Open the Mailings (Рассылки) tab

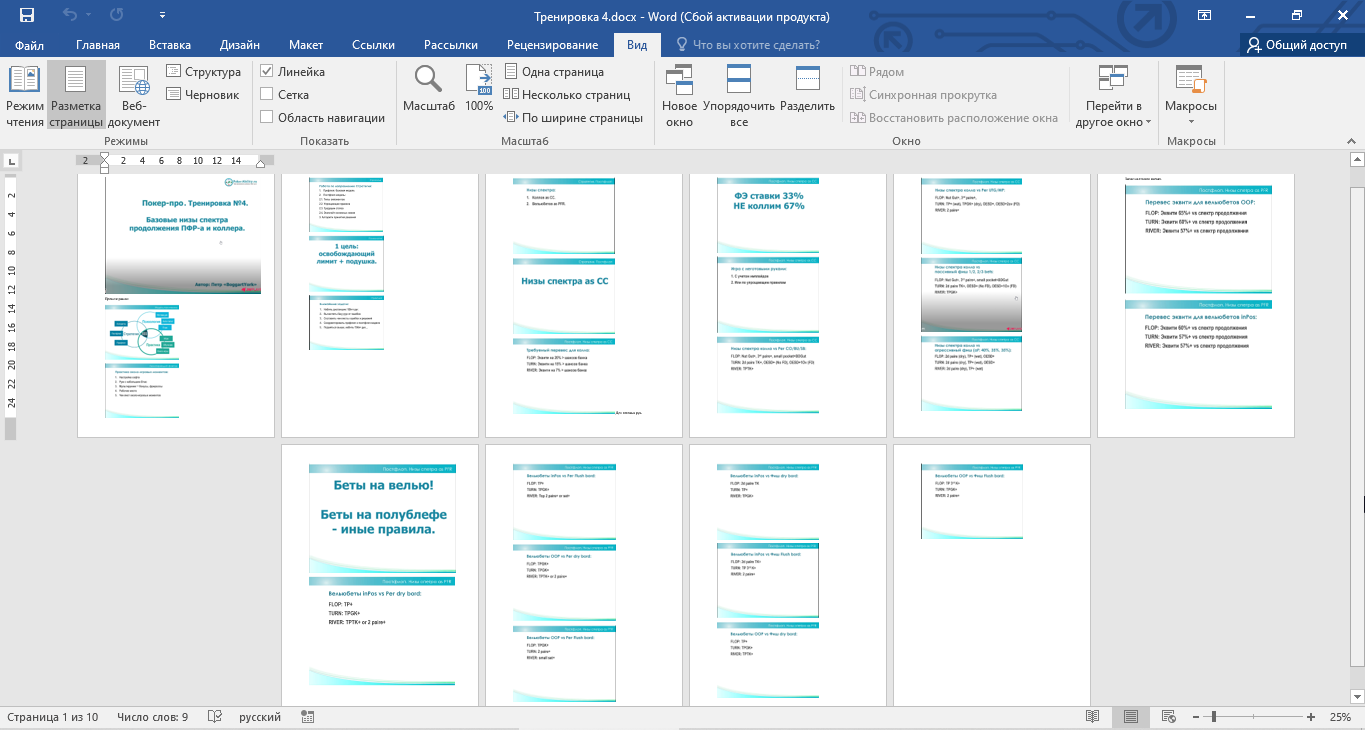pyautogui.click(x=451, y=45)
